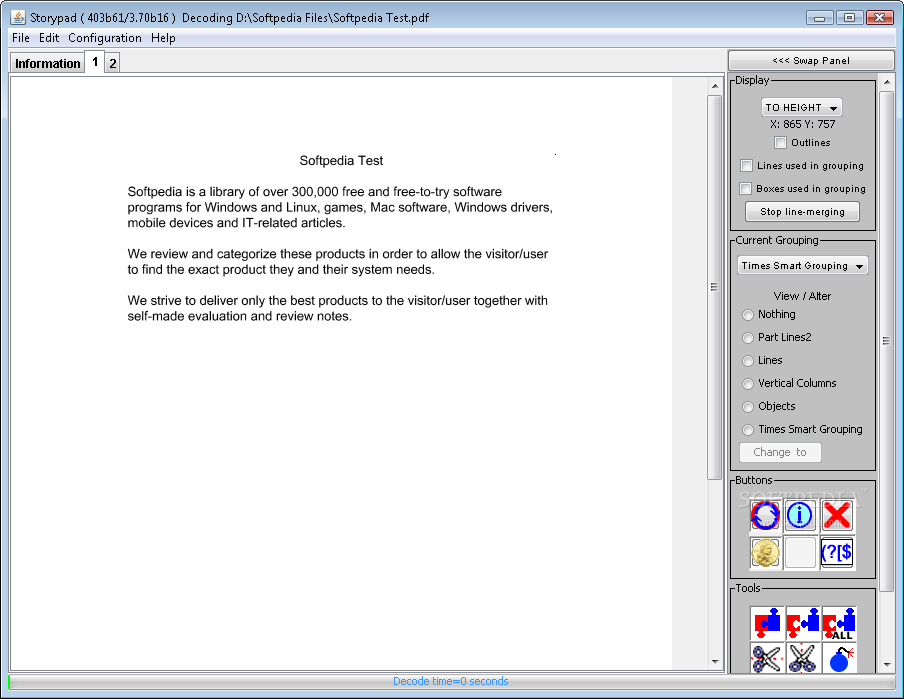Select the Nothing radio option
The image size is (904, 699).
click(x=748, y=315)
